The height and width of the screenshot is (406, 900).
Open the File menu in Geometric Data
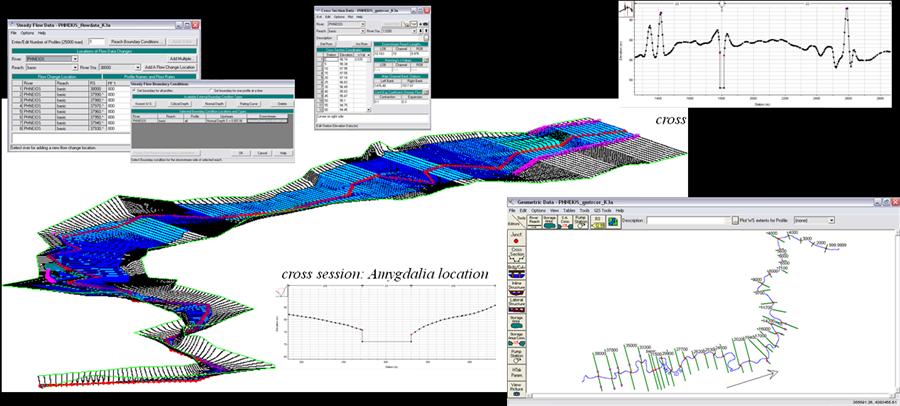click(511, 210)
